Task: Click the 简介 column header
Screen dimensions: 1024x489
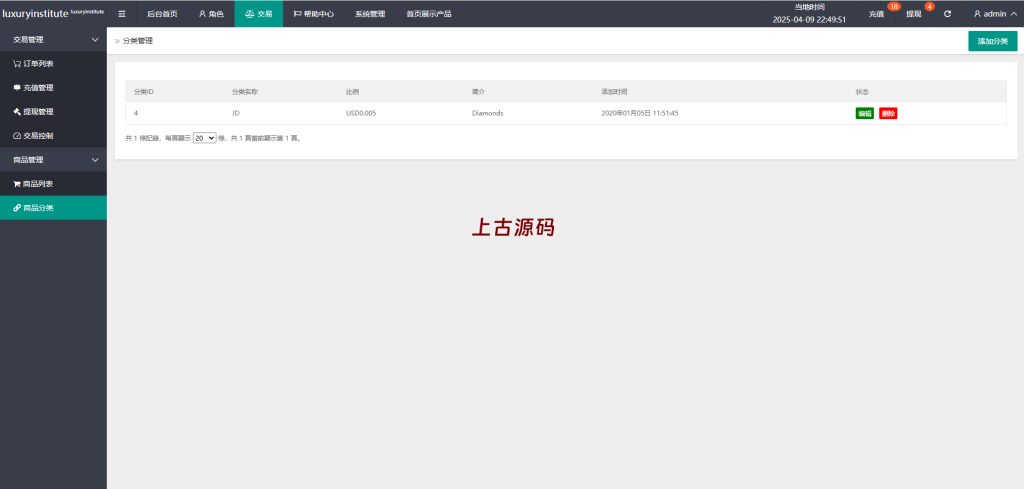Action: 479,91
